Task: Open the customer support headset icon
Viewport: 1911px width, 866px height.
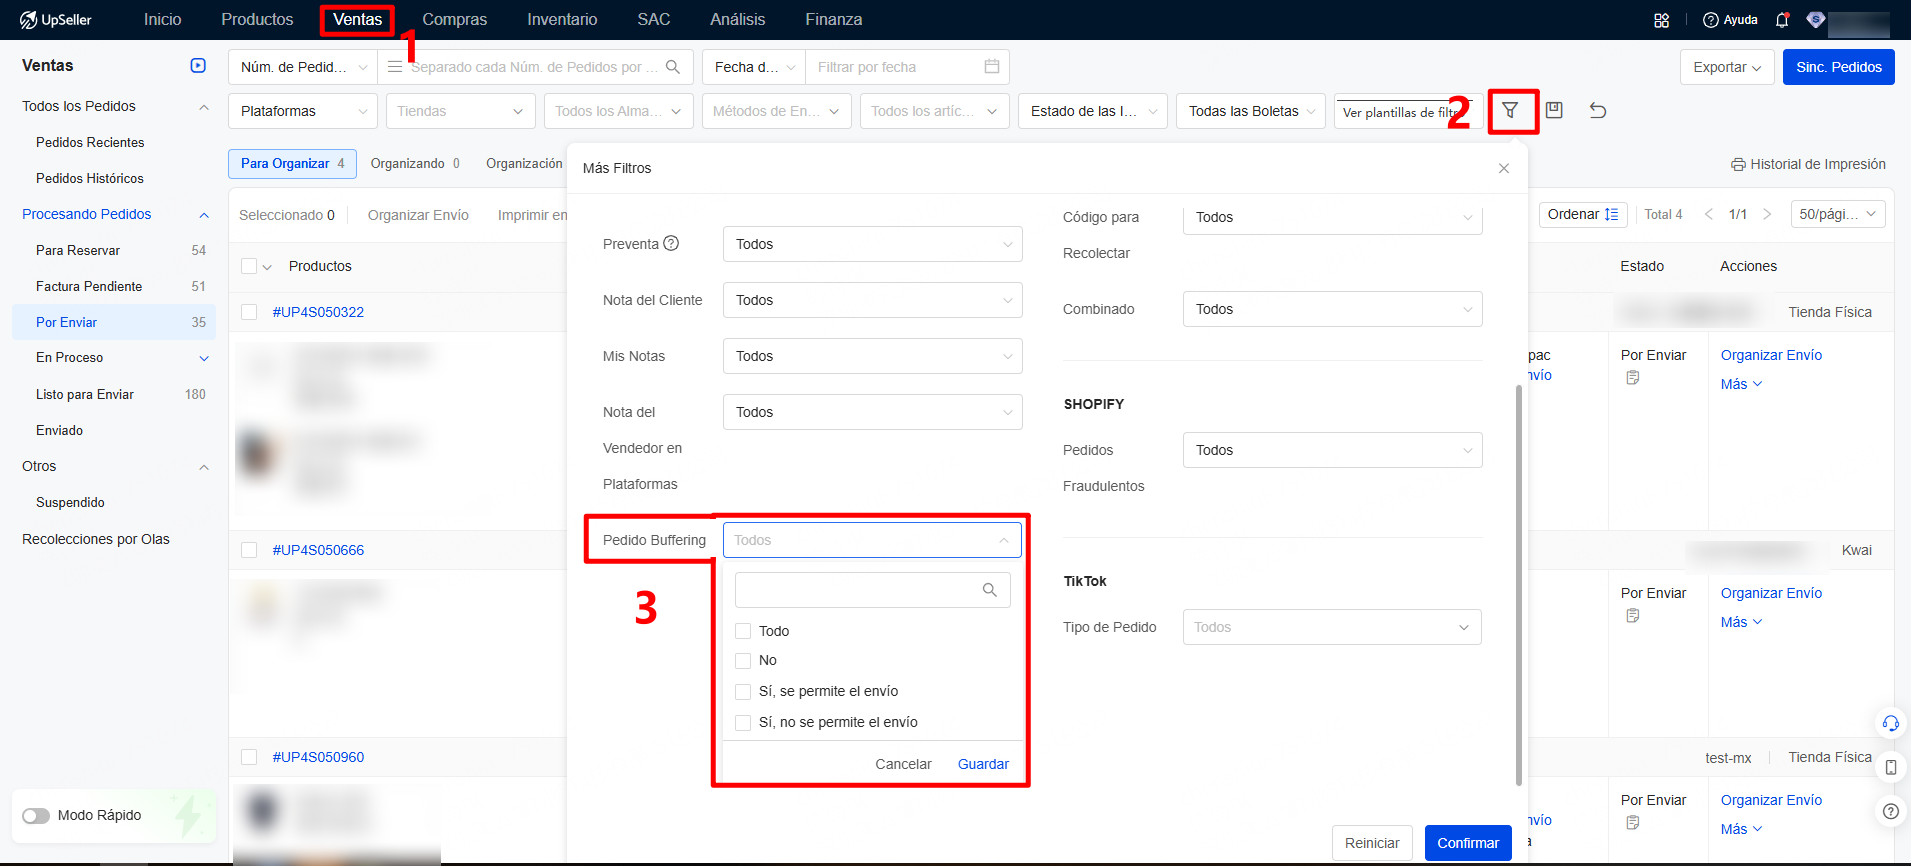Action: click(1890, 723)
